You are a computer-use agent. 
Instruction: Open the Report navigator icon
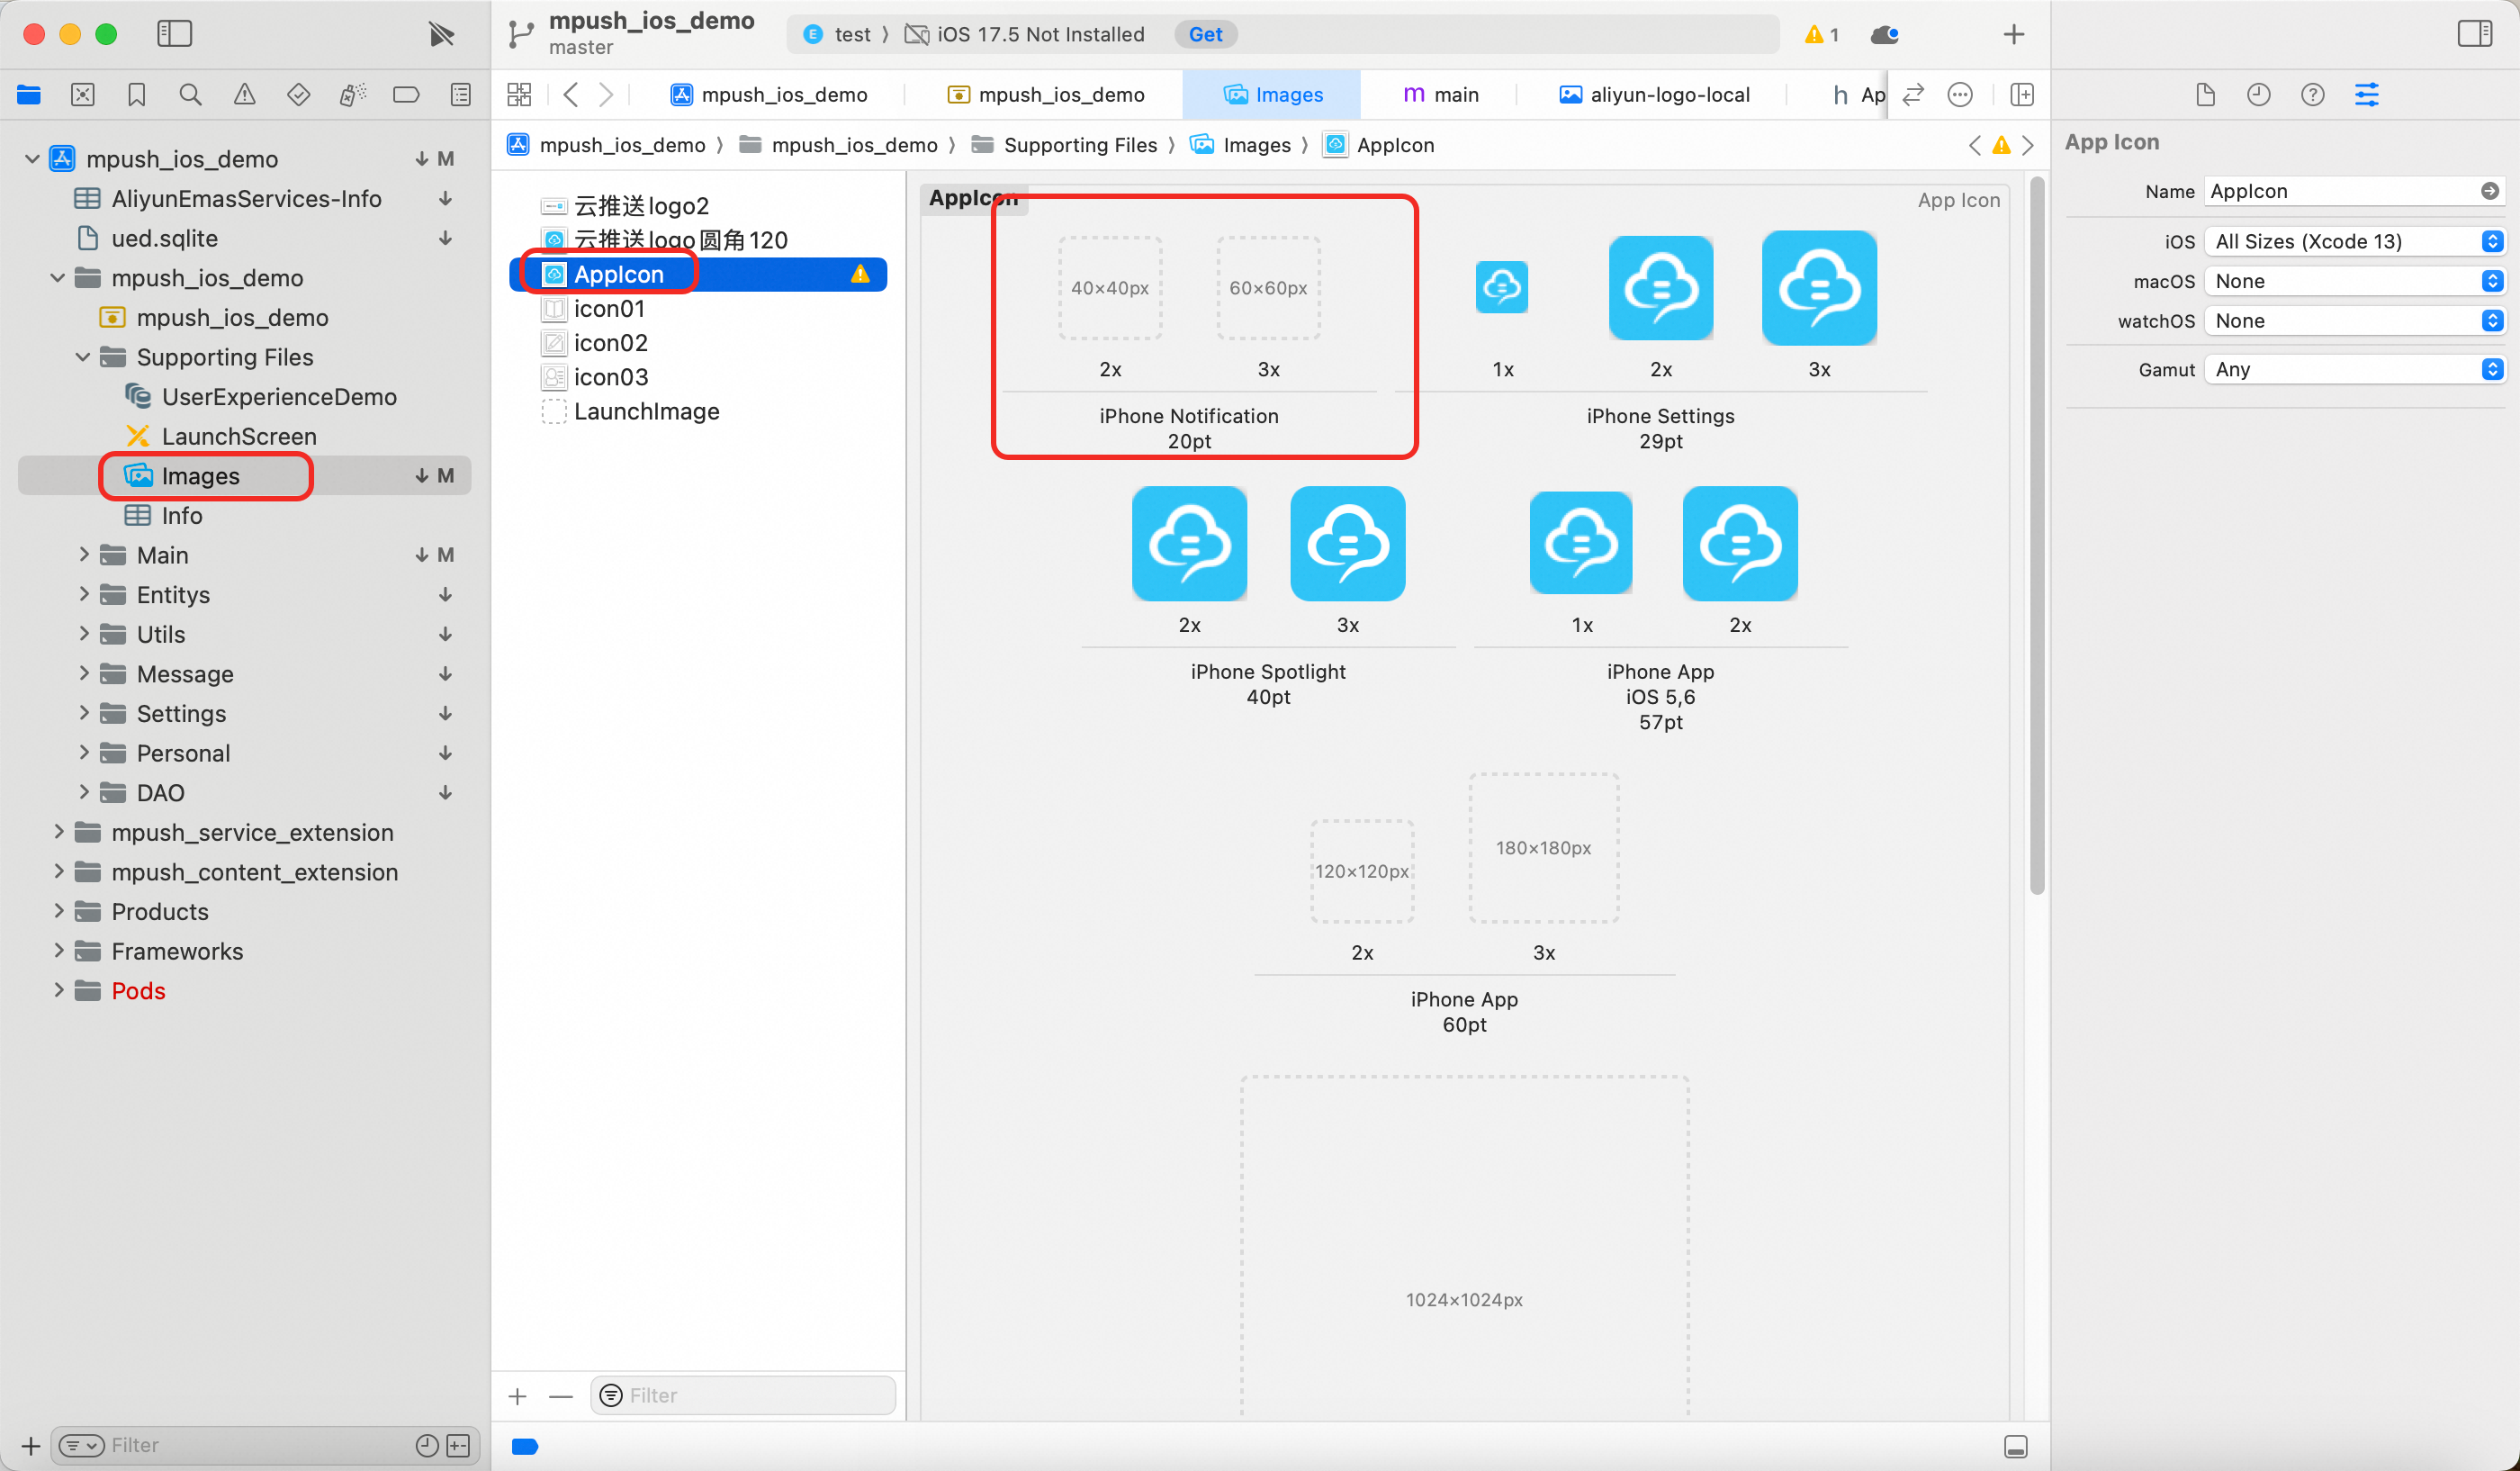460,95
